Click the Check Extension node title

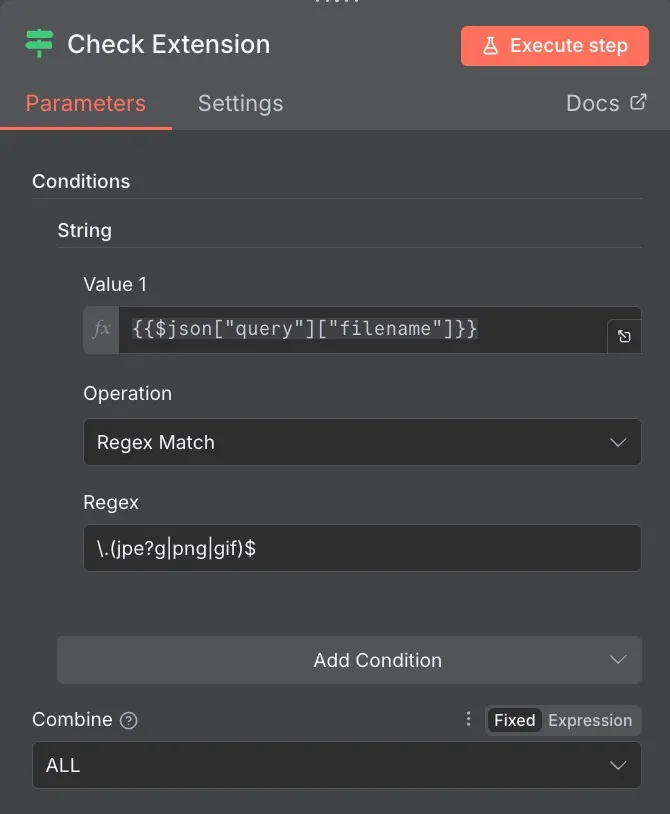tap(168, 45)
